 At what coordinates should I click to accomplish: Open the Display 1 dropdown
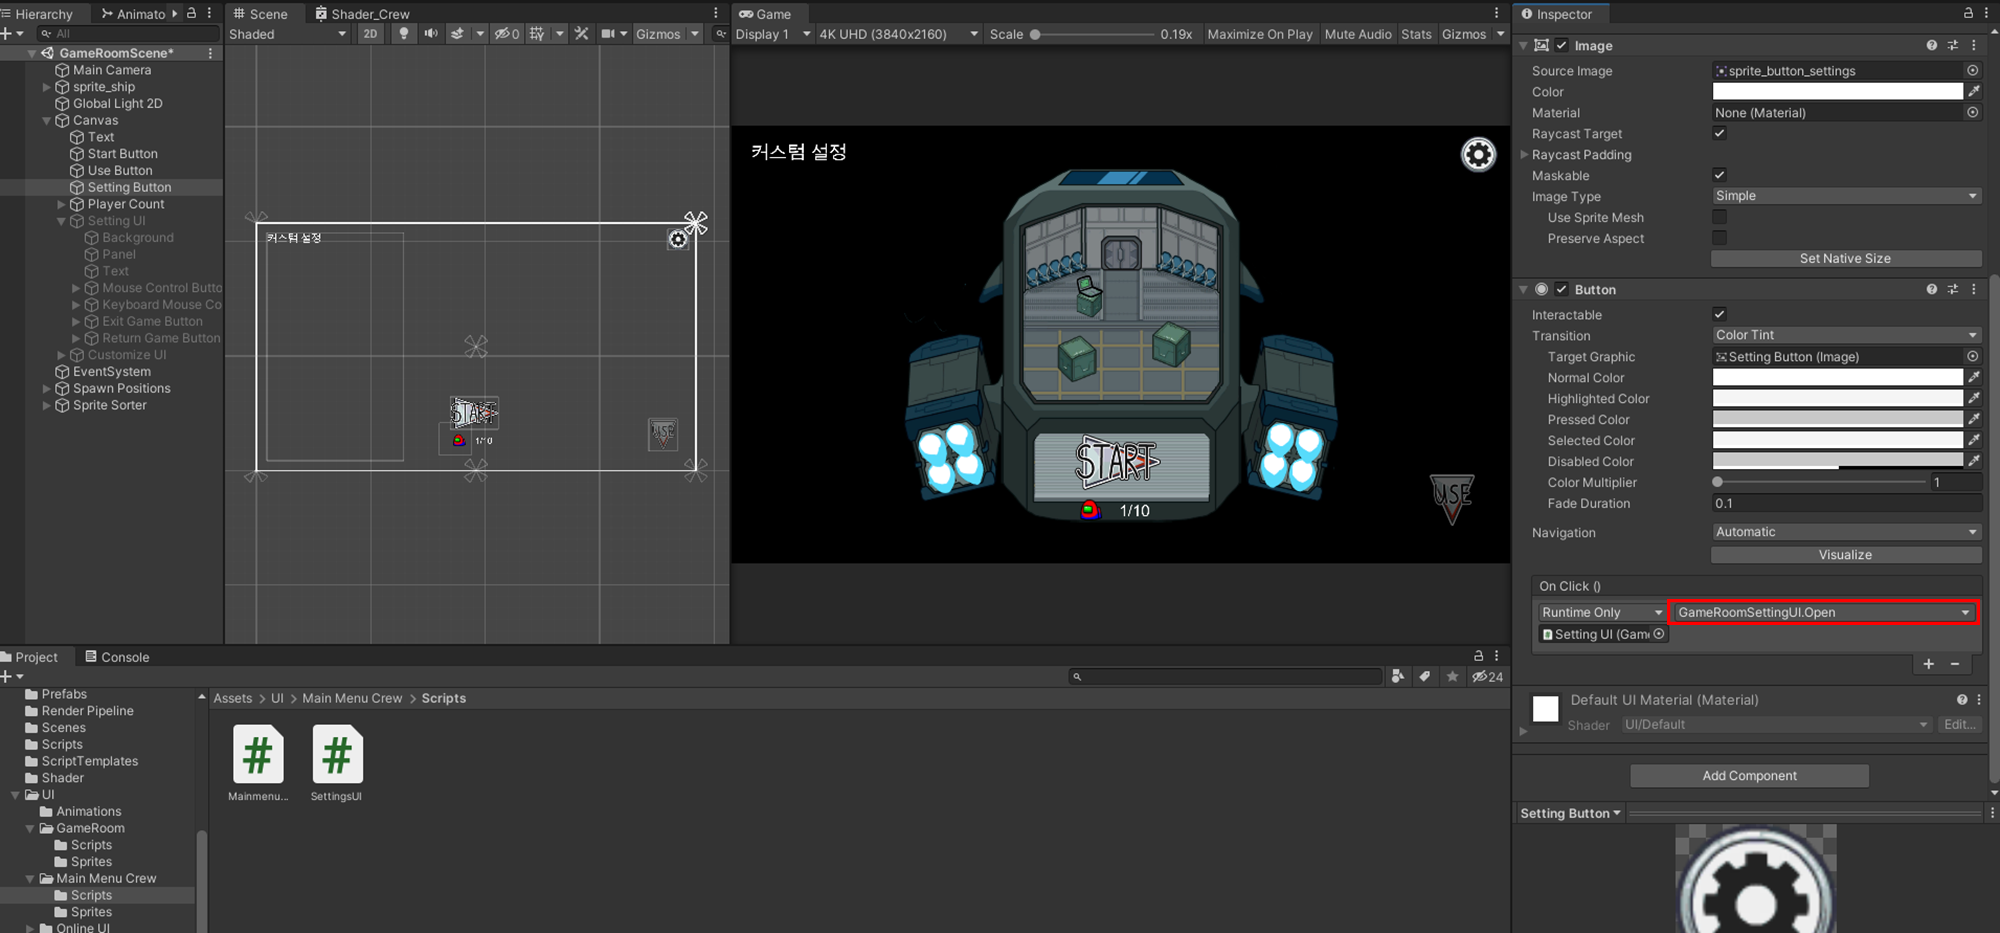773,34
